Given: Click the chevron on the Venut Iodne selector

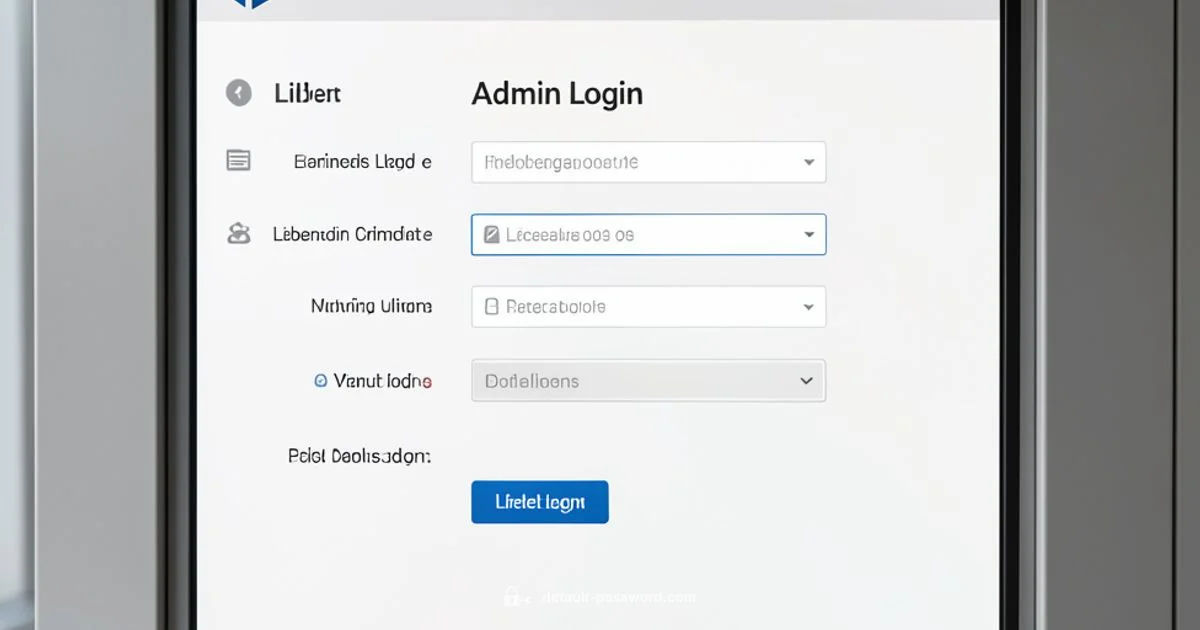Looking at the screenshot, I should [805, 381].
